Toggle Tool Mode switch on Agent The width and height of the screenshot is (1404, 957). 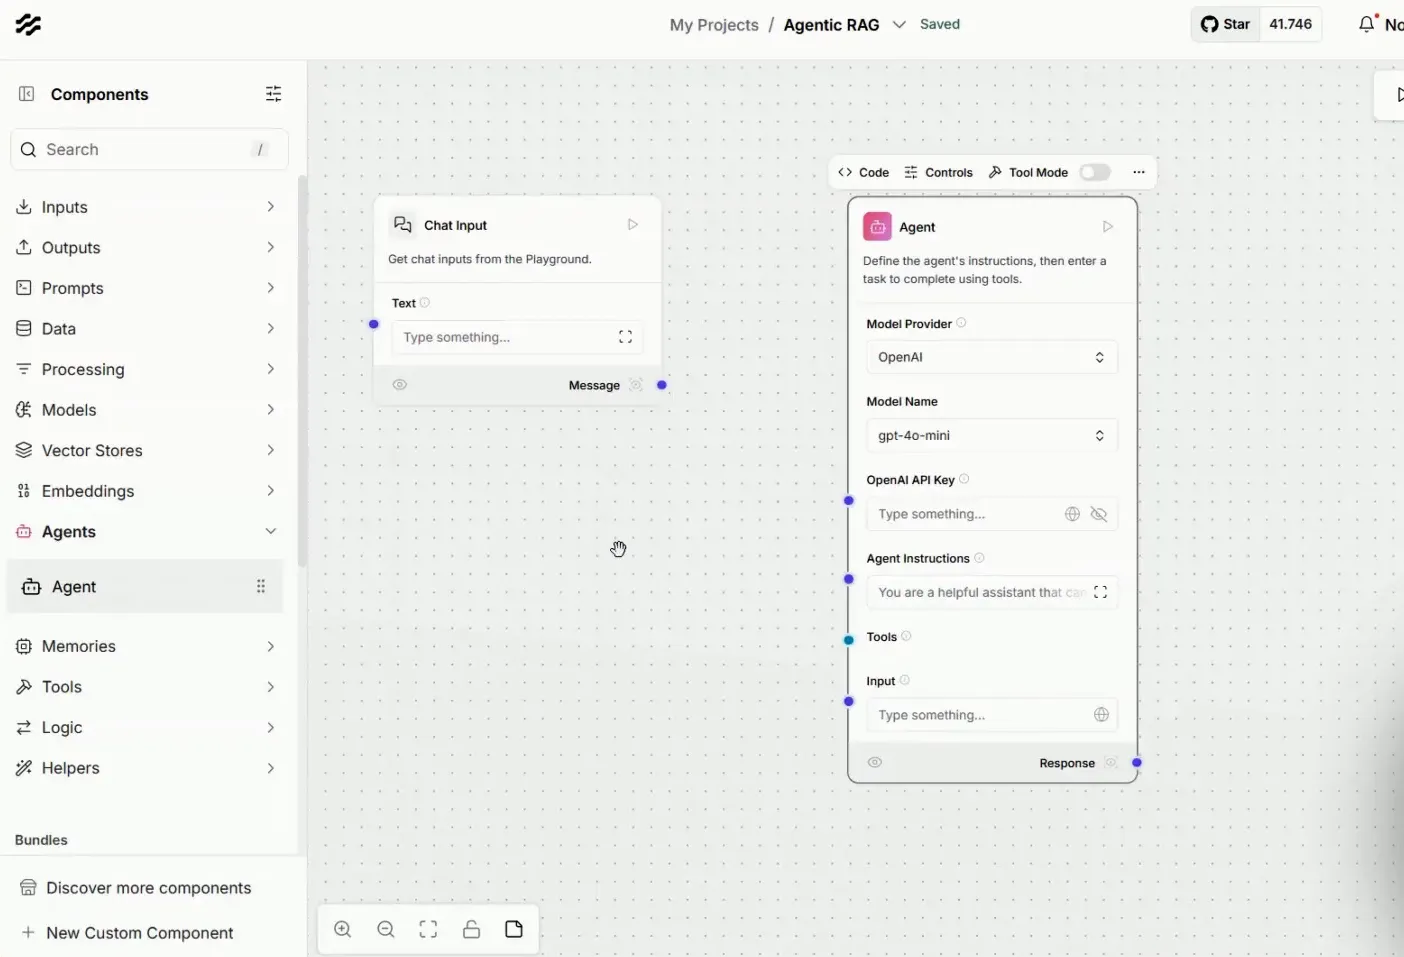(1095, 172)
